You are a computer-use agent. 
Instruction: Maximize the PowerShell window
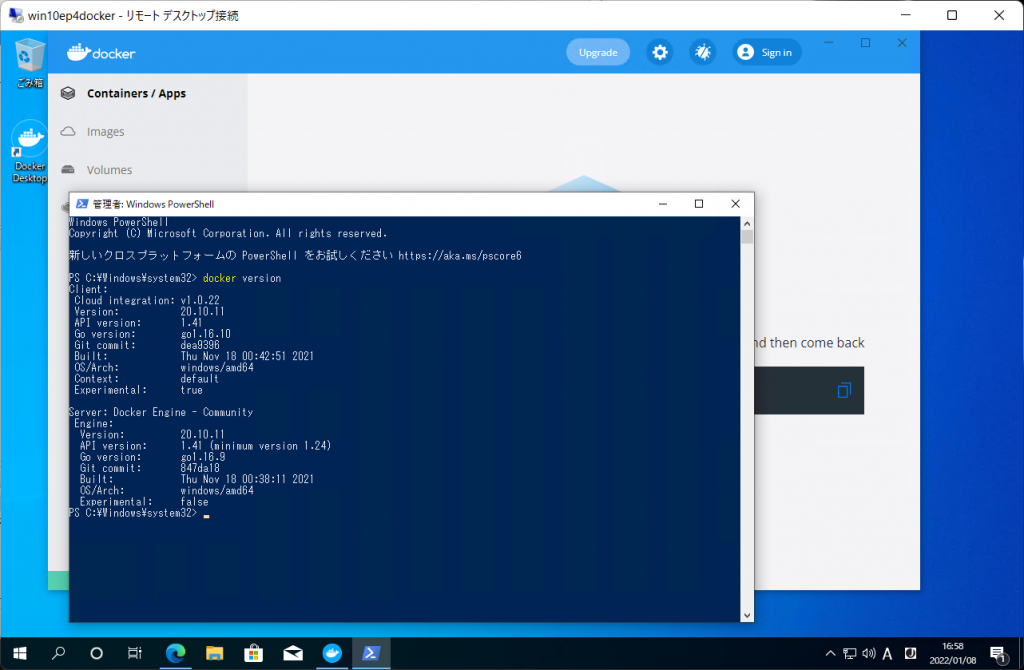click(x=699, y=204)
